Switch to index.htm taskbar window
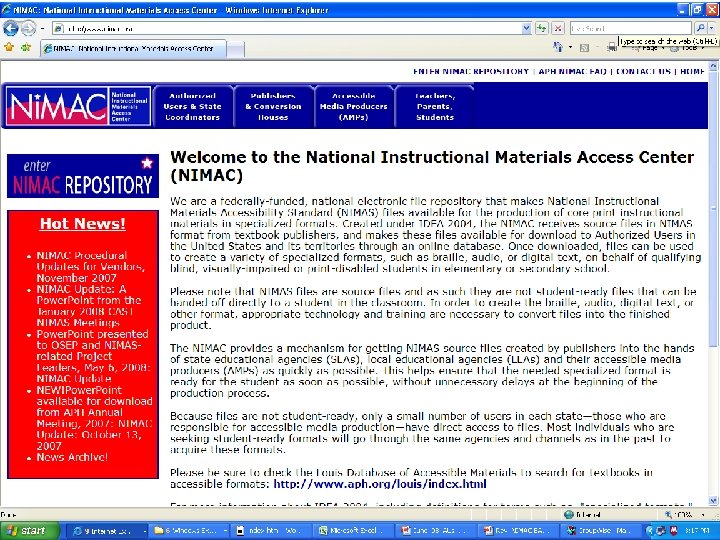 pyautogui.click(x=272, y=531)
